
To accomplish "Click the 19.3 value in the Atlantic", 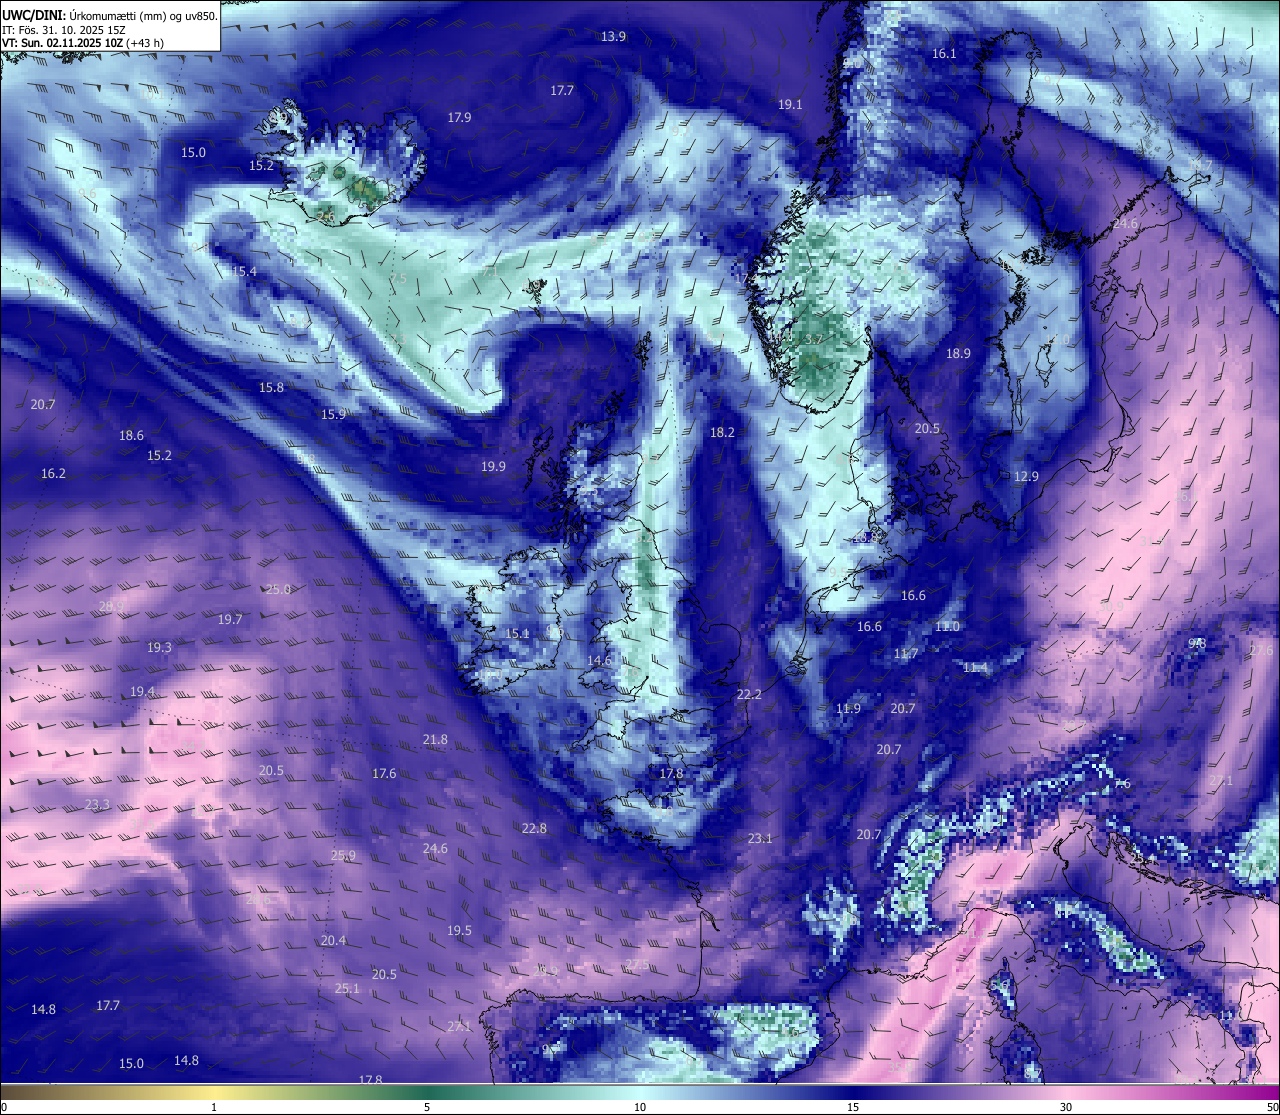I will (x=159, y=647).
